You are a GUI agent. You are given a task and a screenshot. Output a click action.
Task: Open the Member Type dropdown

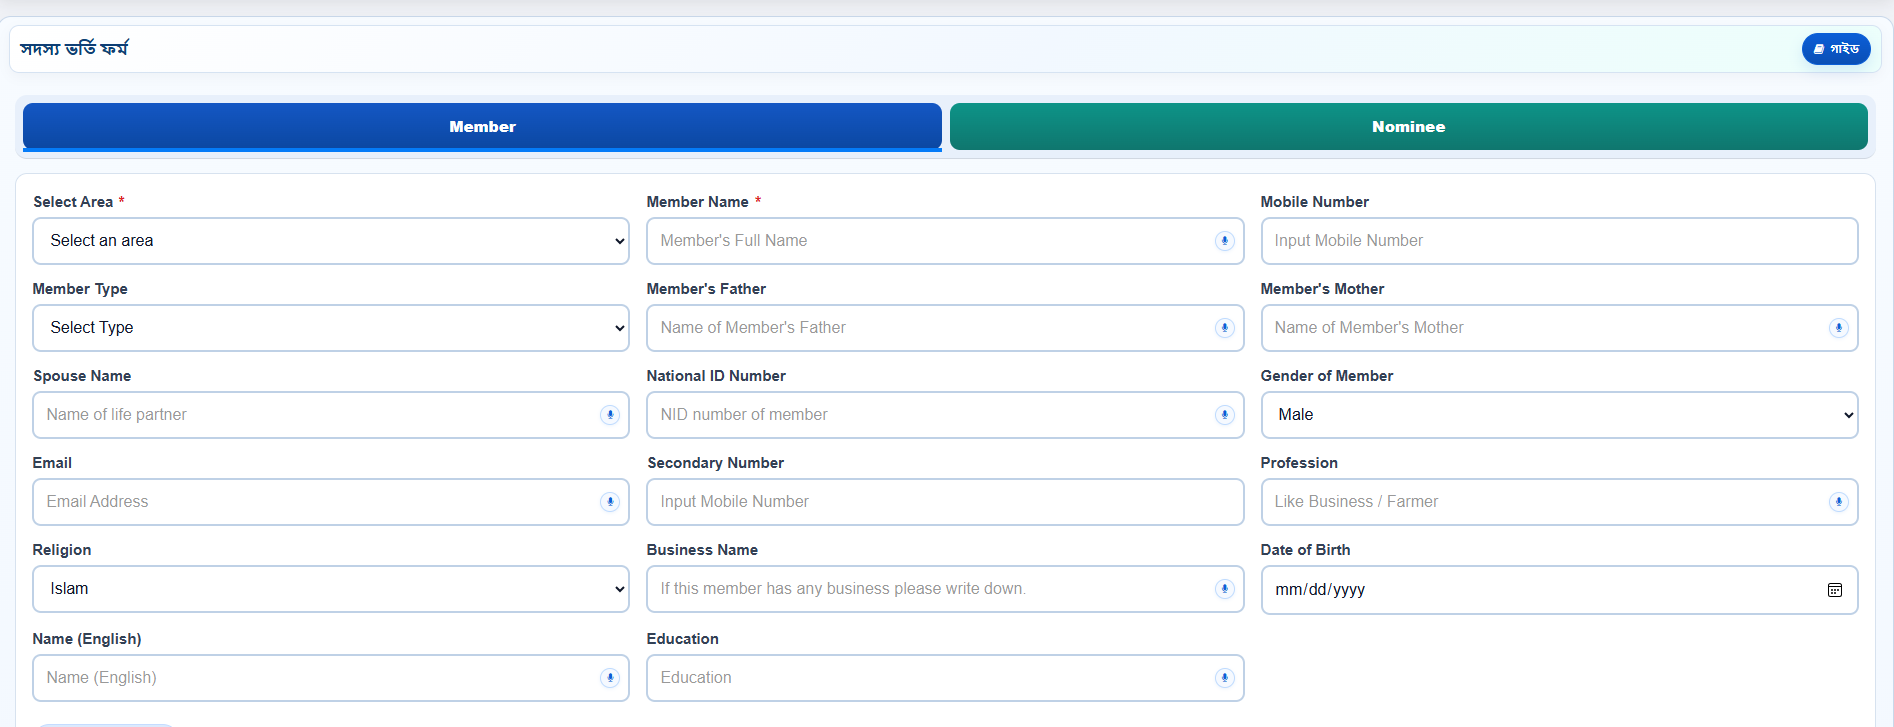(x=331, y=328)
